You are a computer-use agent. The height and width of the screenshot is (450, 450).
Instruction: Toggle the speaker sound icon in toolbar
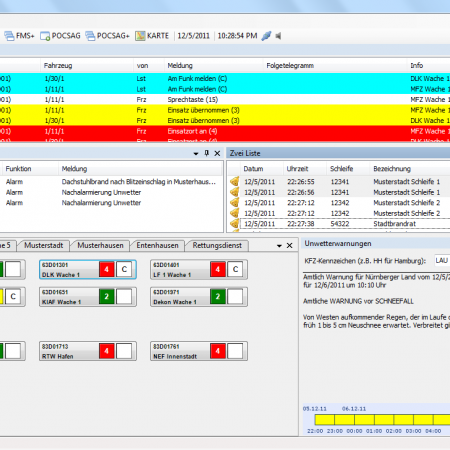pyautogui.click(x=278, y=36)
